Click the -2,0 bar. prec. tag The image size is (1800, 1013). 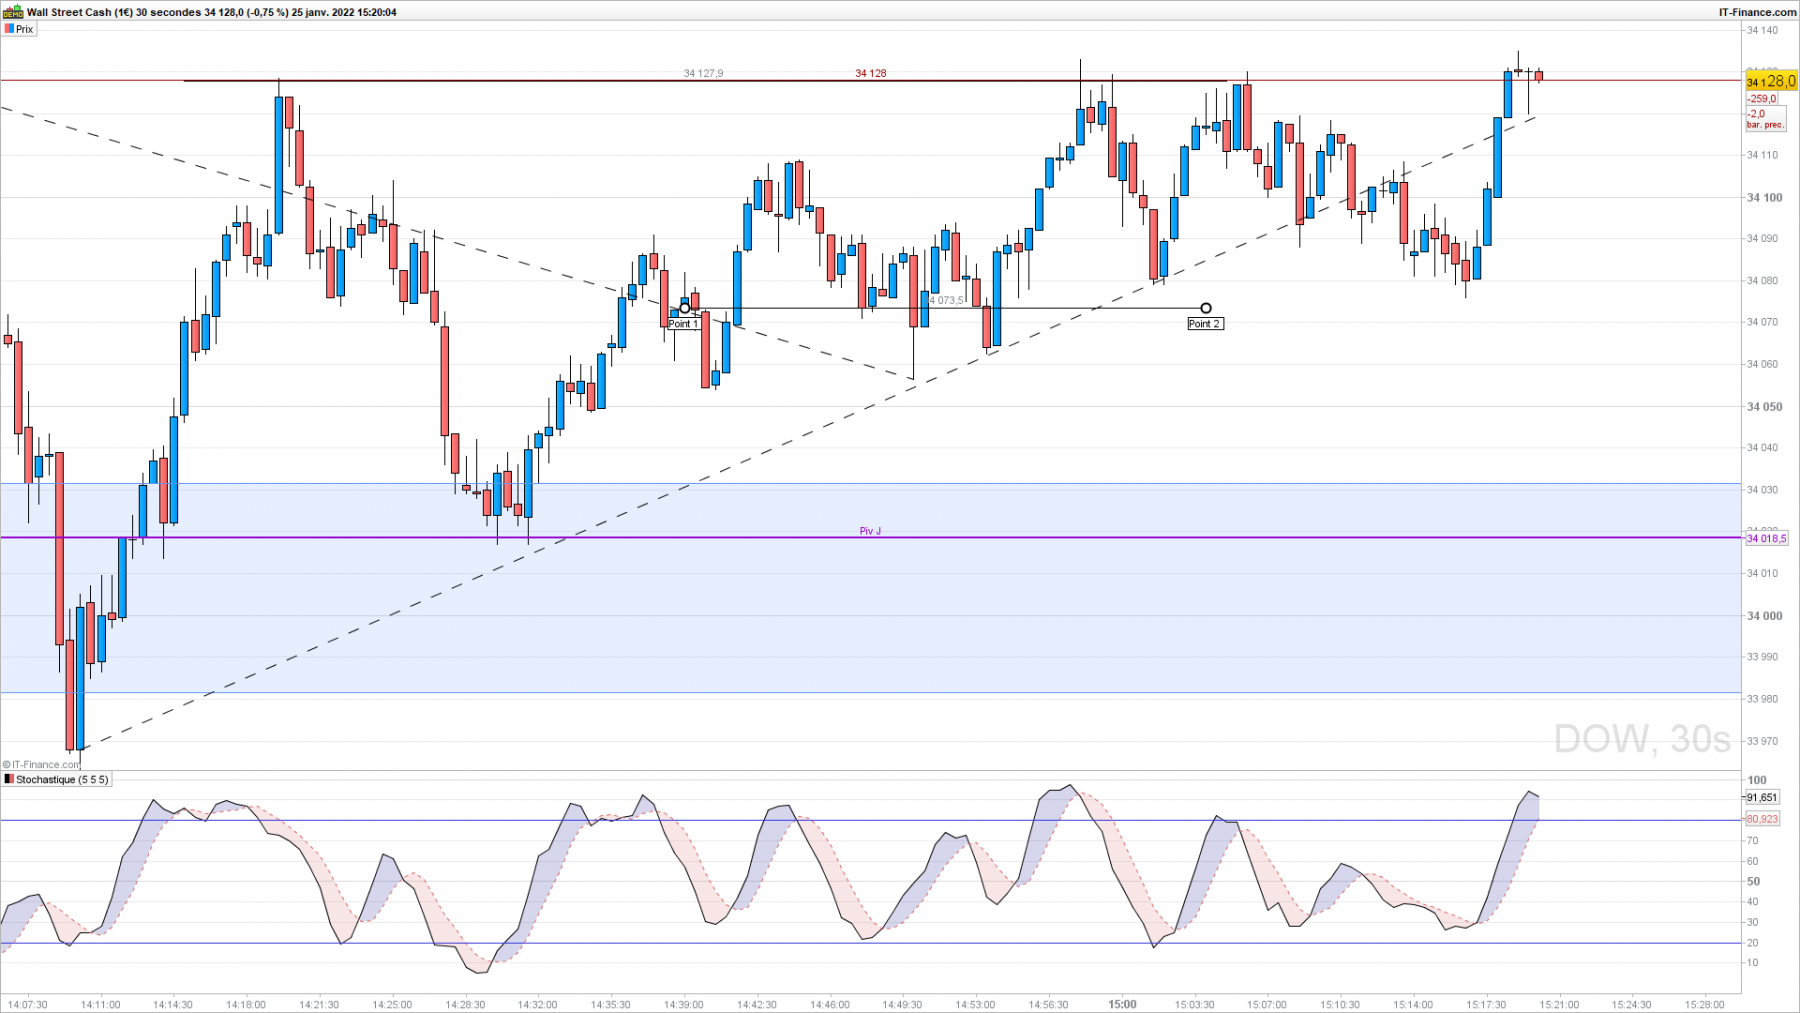[x=1765, y=119]
